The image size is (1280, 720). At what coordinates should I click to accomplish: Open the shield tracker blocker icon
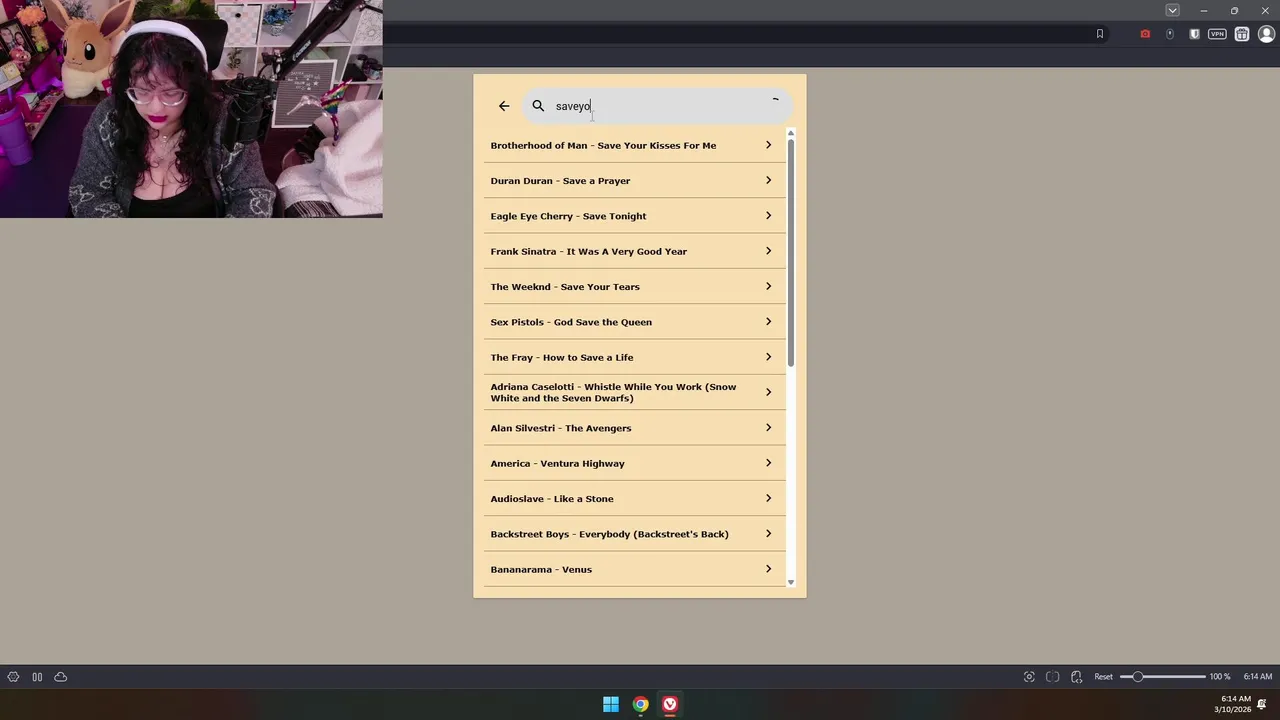(x=1194, y=34)
